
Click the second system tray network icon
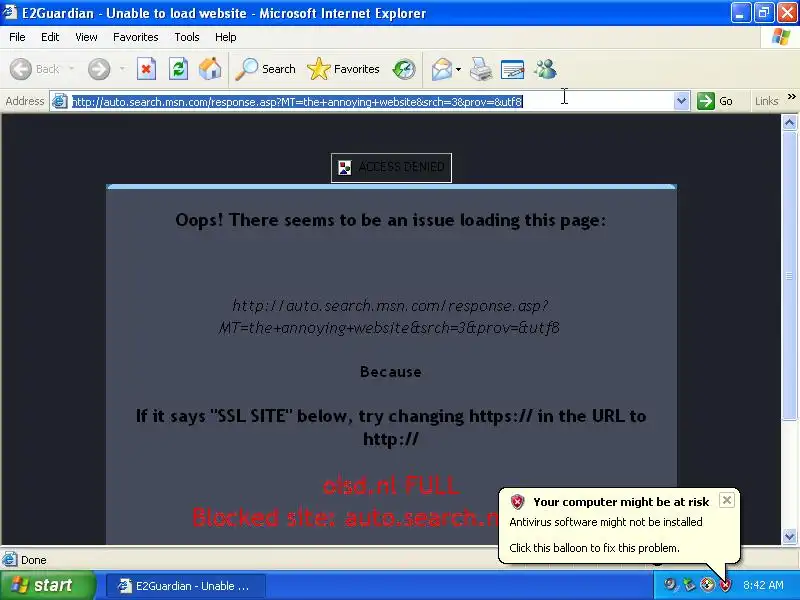pyautogui.click(x=689, y=585)
